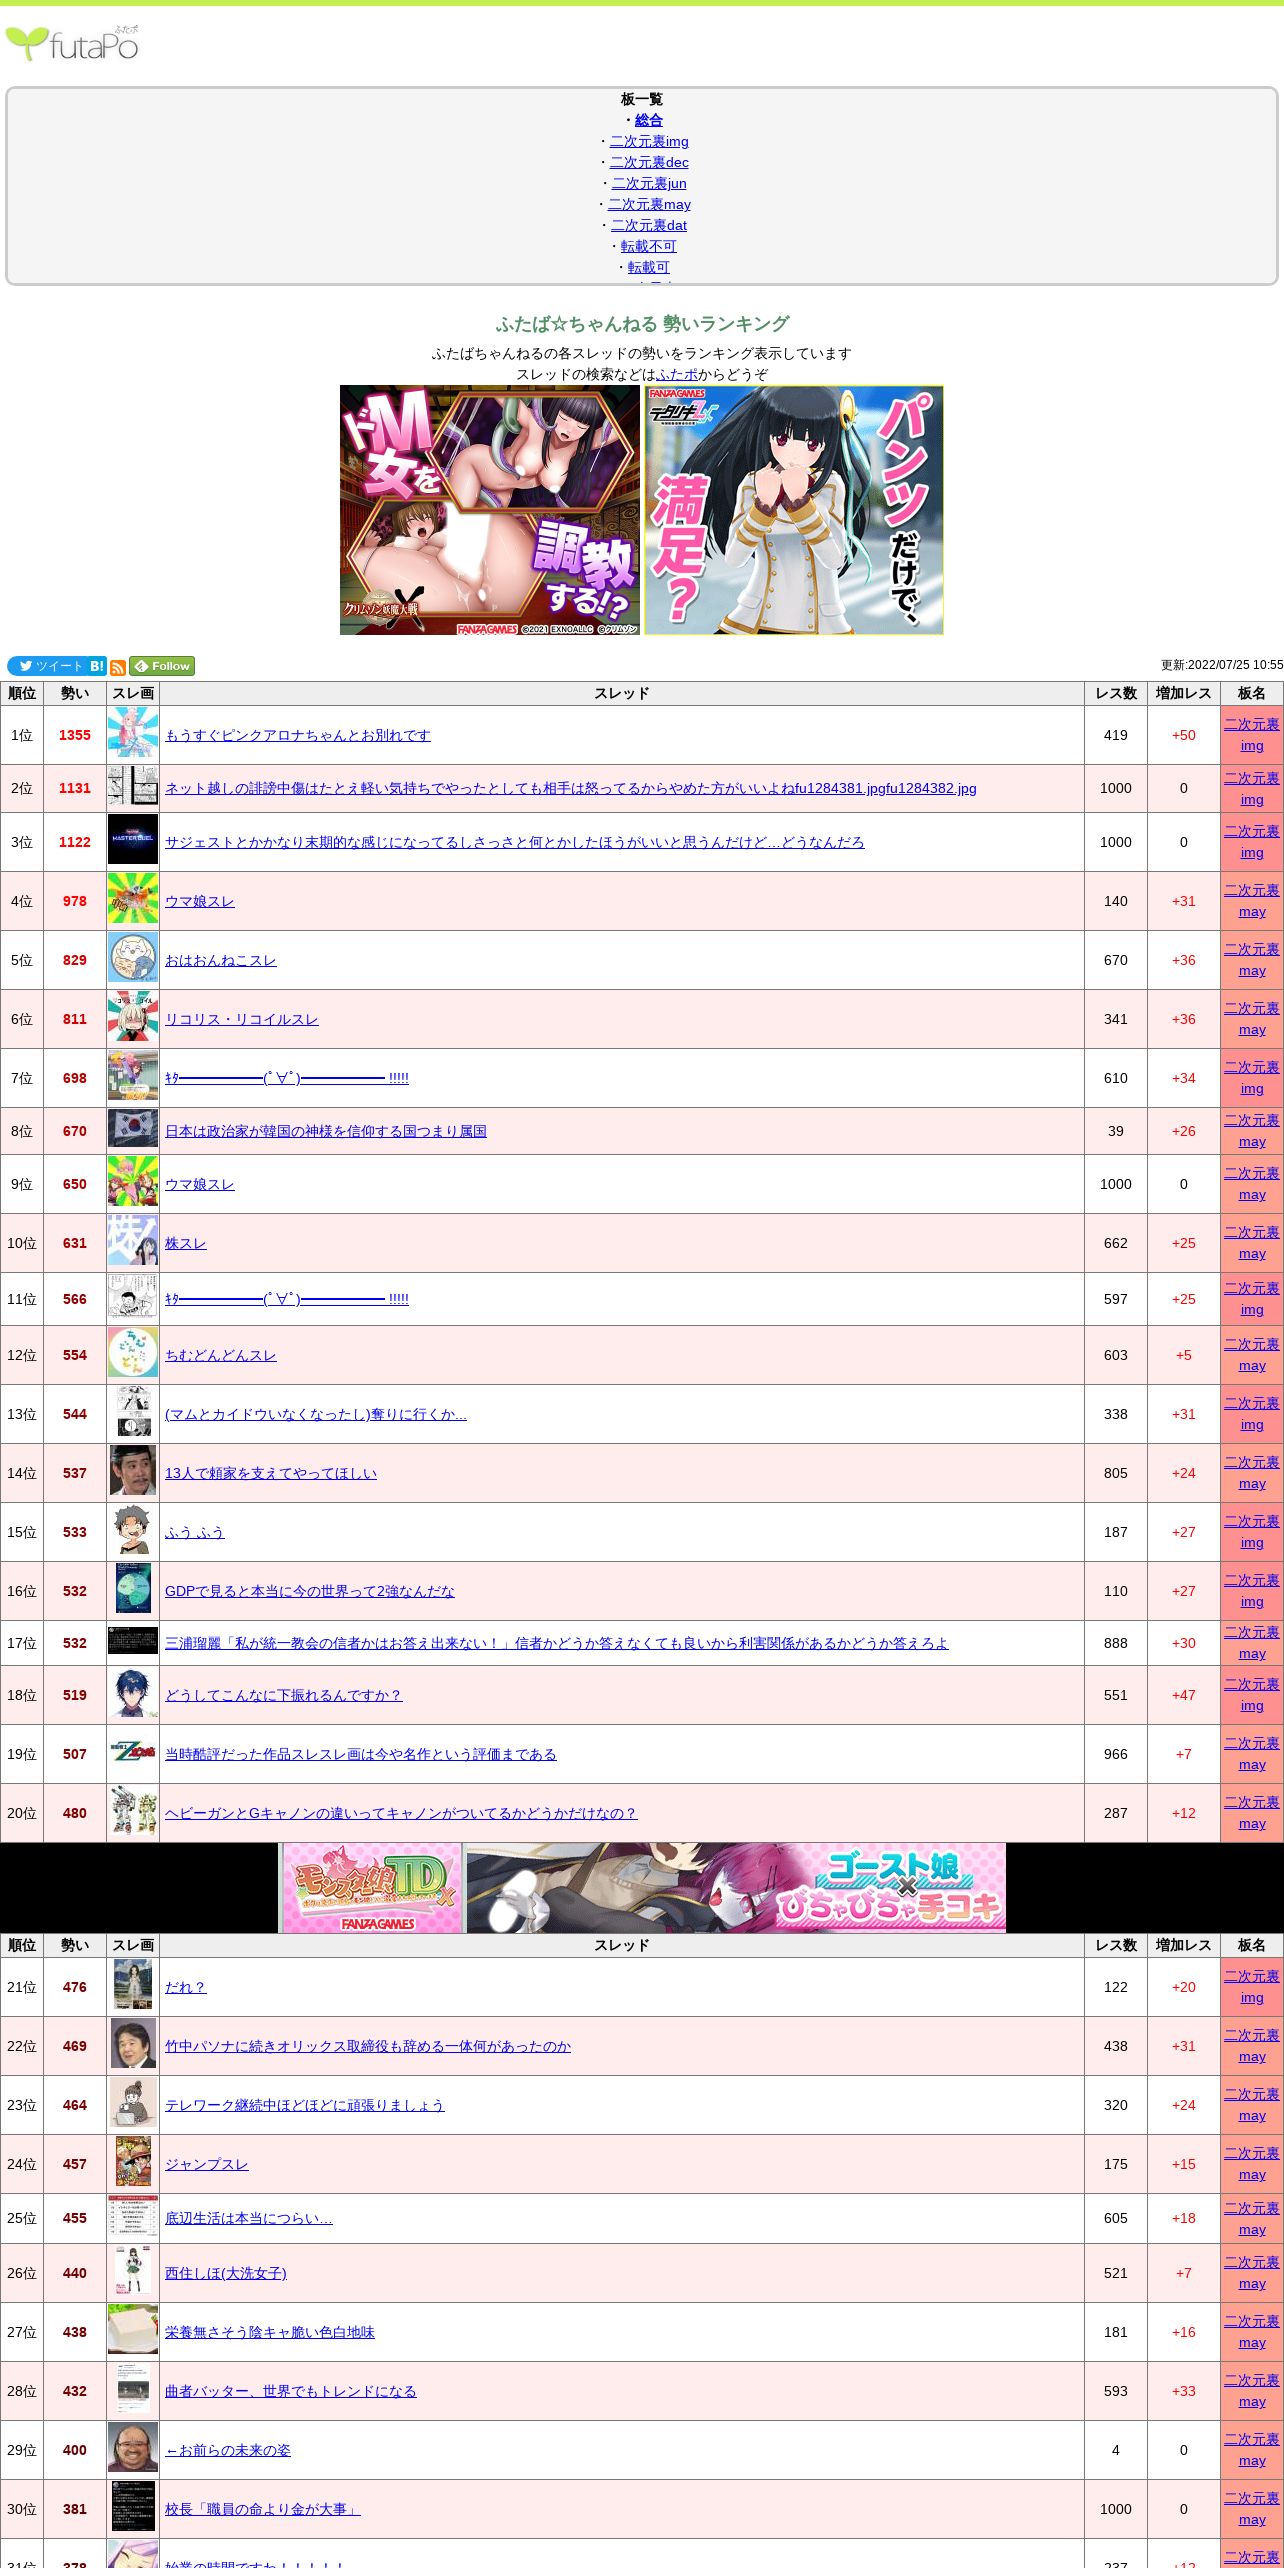Screen dimensions: 1284x2568
Task: Click the green Feedly Follow button
Action: click(x=162, y=666)
